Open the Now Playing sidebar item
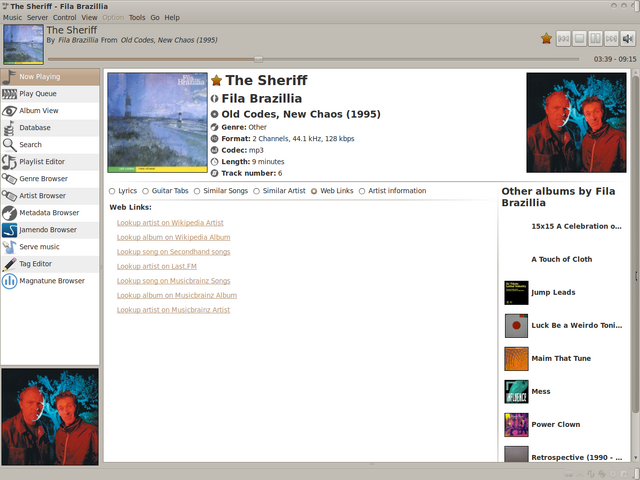The image size is (640, 480). point(50,77)
